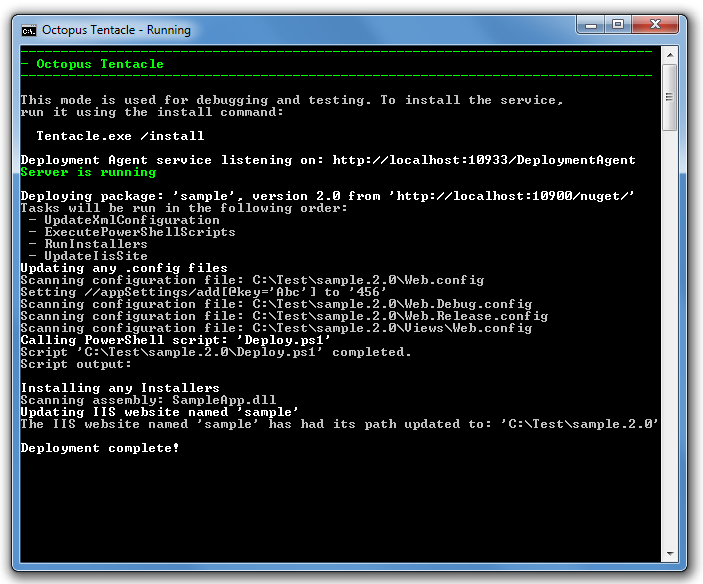Click the 'Octopus Tentacle - Running' title text
The height and width of the screenshot is (584, 703).
(x=116, y=30)
